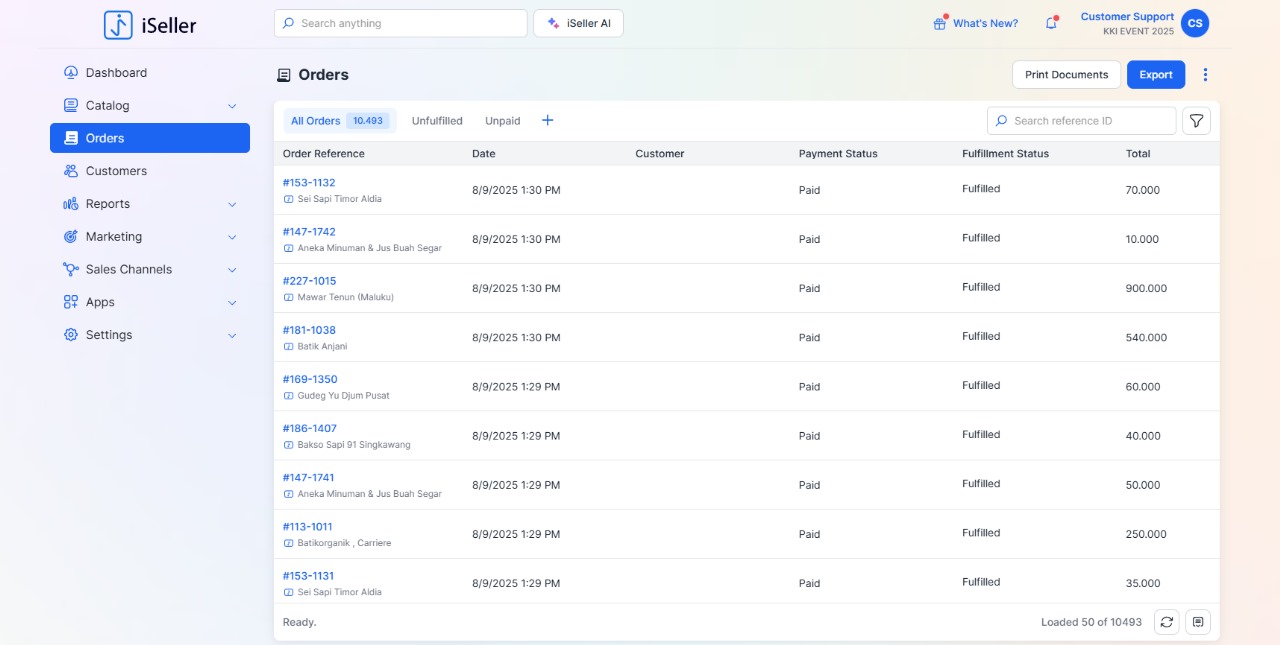Open the filter funnel icon
Screen dimensions: 1280x645
[1196, 121]
